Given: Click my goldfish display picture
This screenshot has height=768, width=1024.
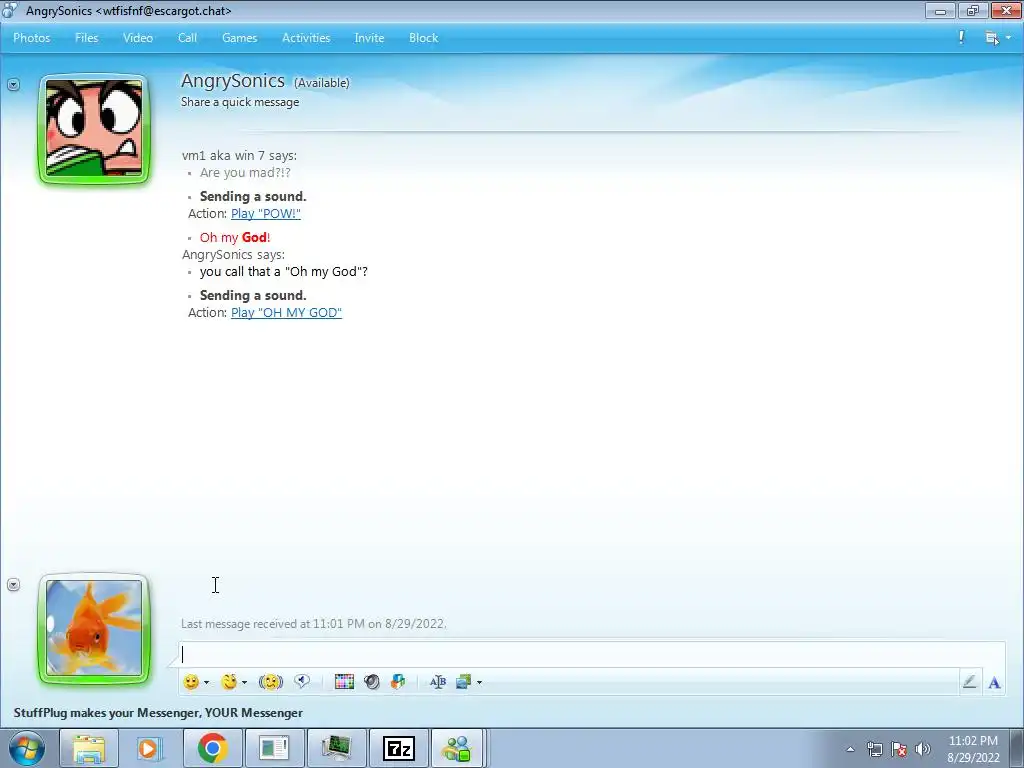Looking at the screenshot, I should (94, 629).
